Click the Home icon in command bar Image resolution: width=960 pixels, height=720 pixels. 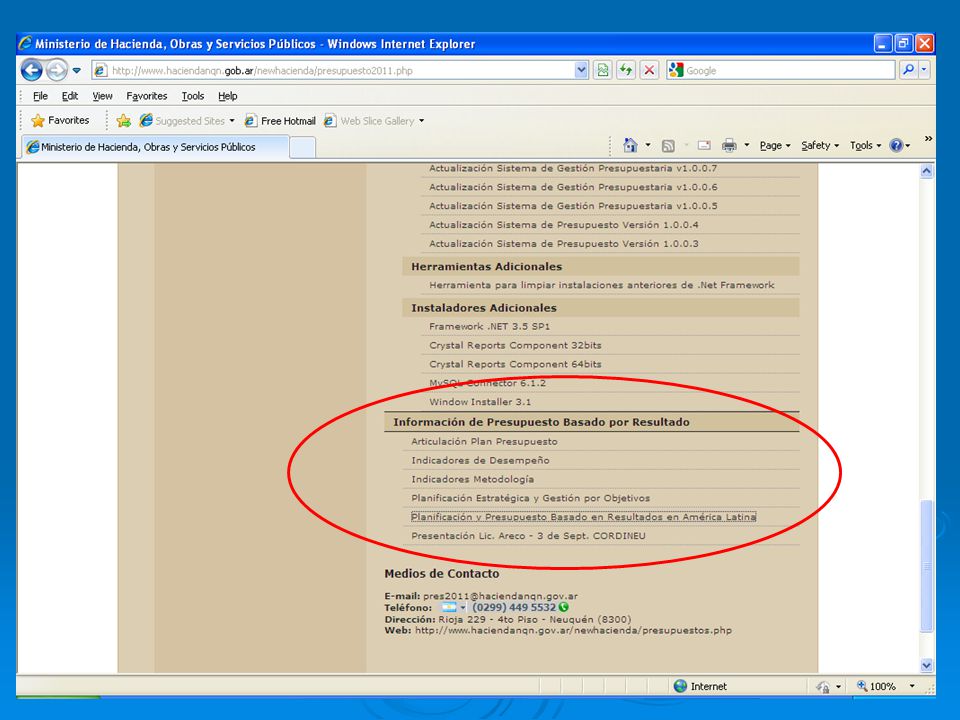(630, 145)
